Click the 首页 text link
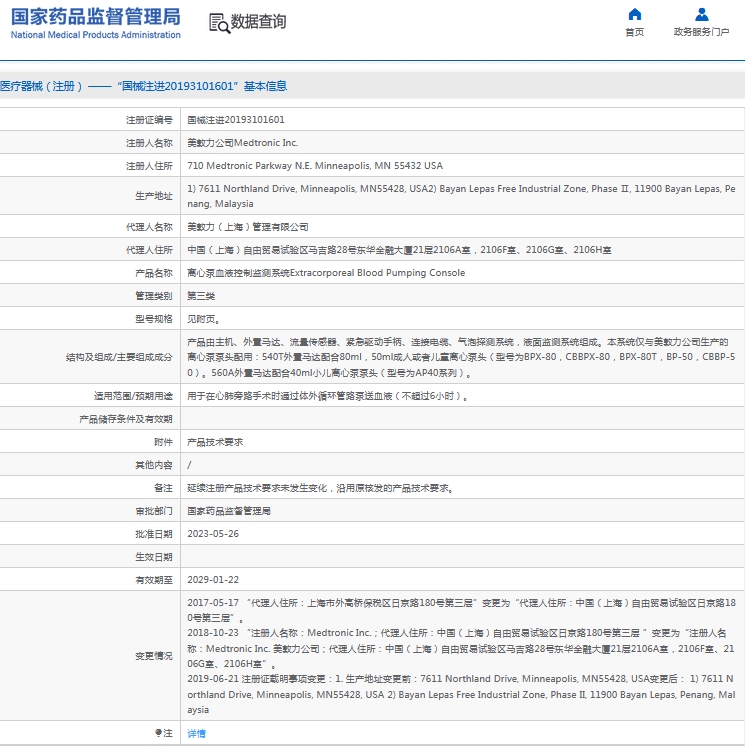Image resolution: width=745 pixels, height=749 pixels. click(634, 32)
